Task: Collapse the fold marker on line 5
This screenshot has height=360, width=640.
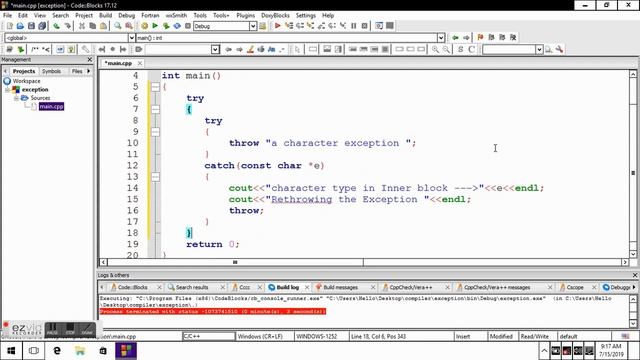Action: tap(155, 87)
